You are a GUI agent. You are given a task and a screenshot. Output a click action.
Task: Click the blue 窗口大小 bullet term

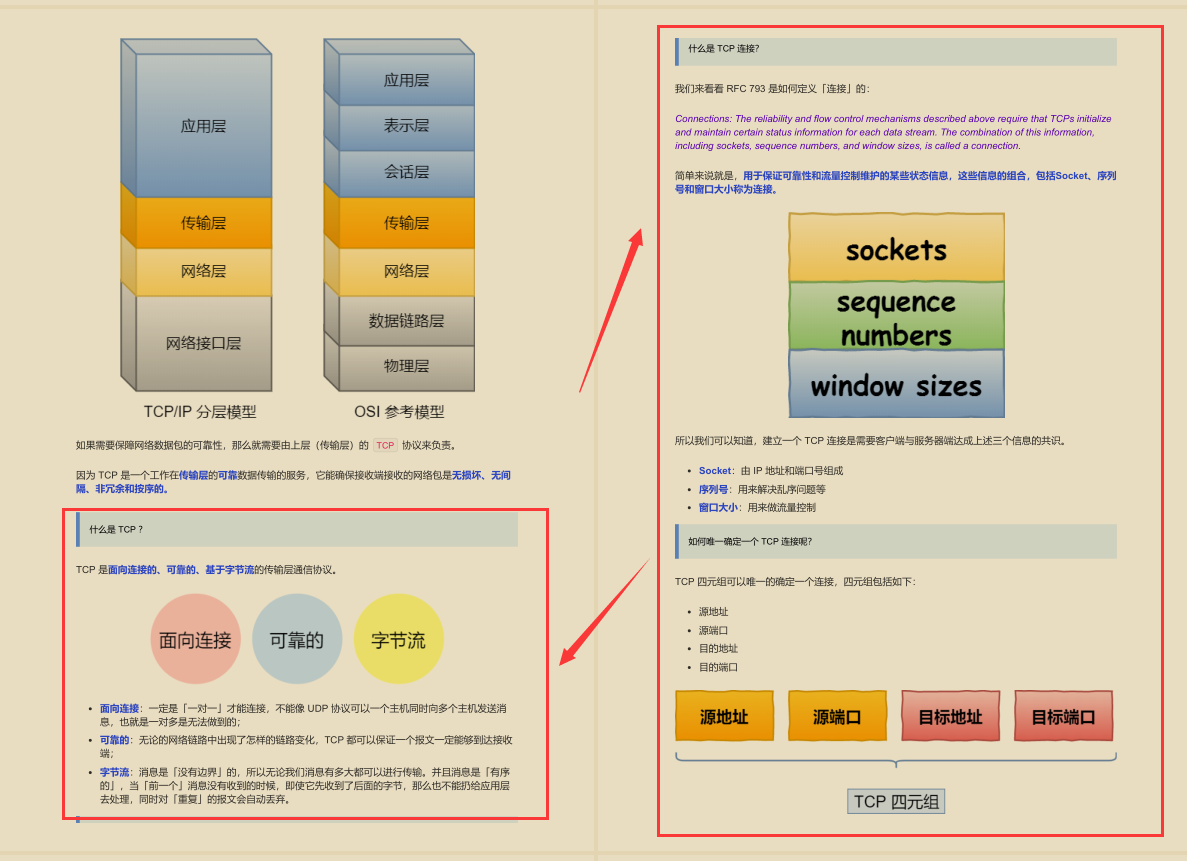pos(717,508)
